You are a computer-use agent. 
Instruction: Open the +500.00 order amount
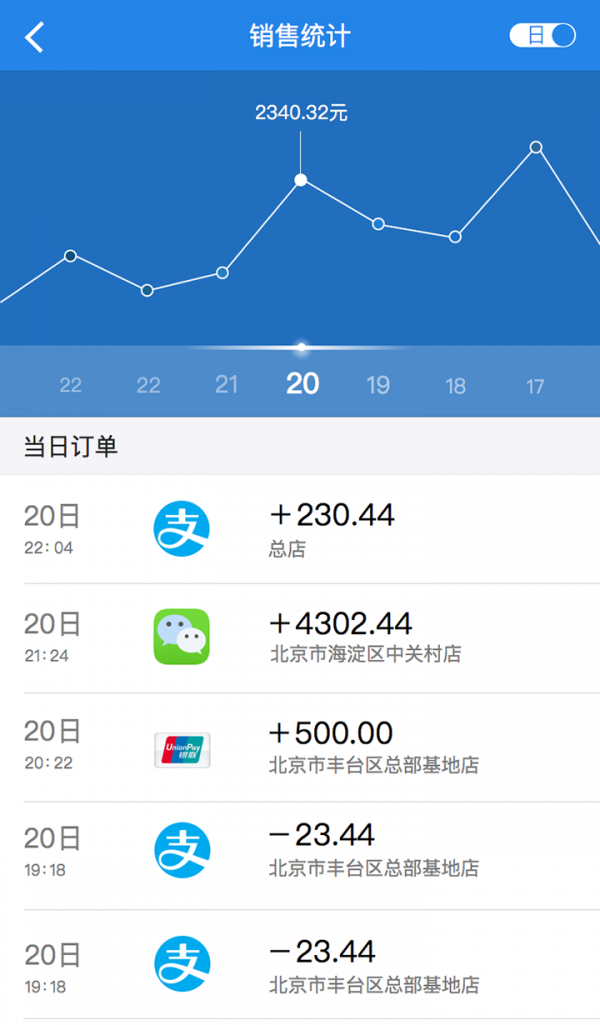(x=331, y=733)
